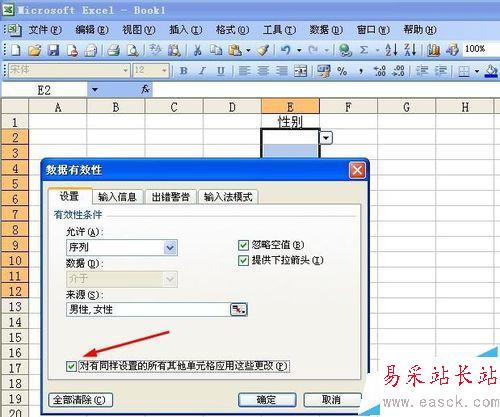Screen dimensions: 500x417
Task: Click the range selector icon in 来源 field
Action: [238, 310]
